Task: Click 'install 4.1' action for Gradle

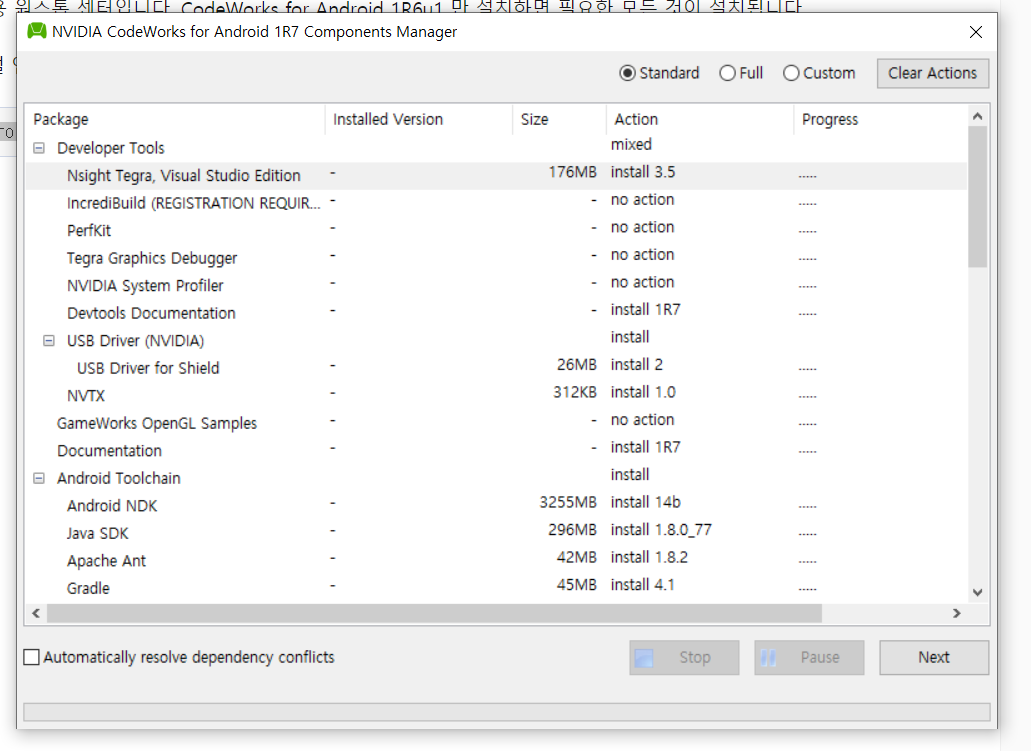Action: click(642, 585)
